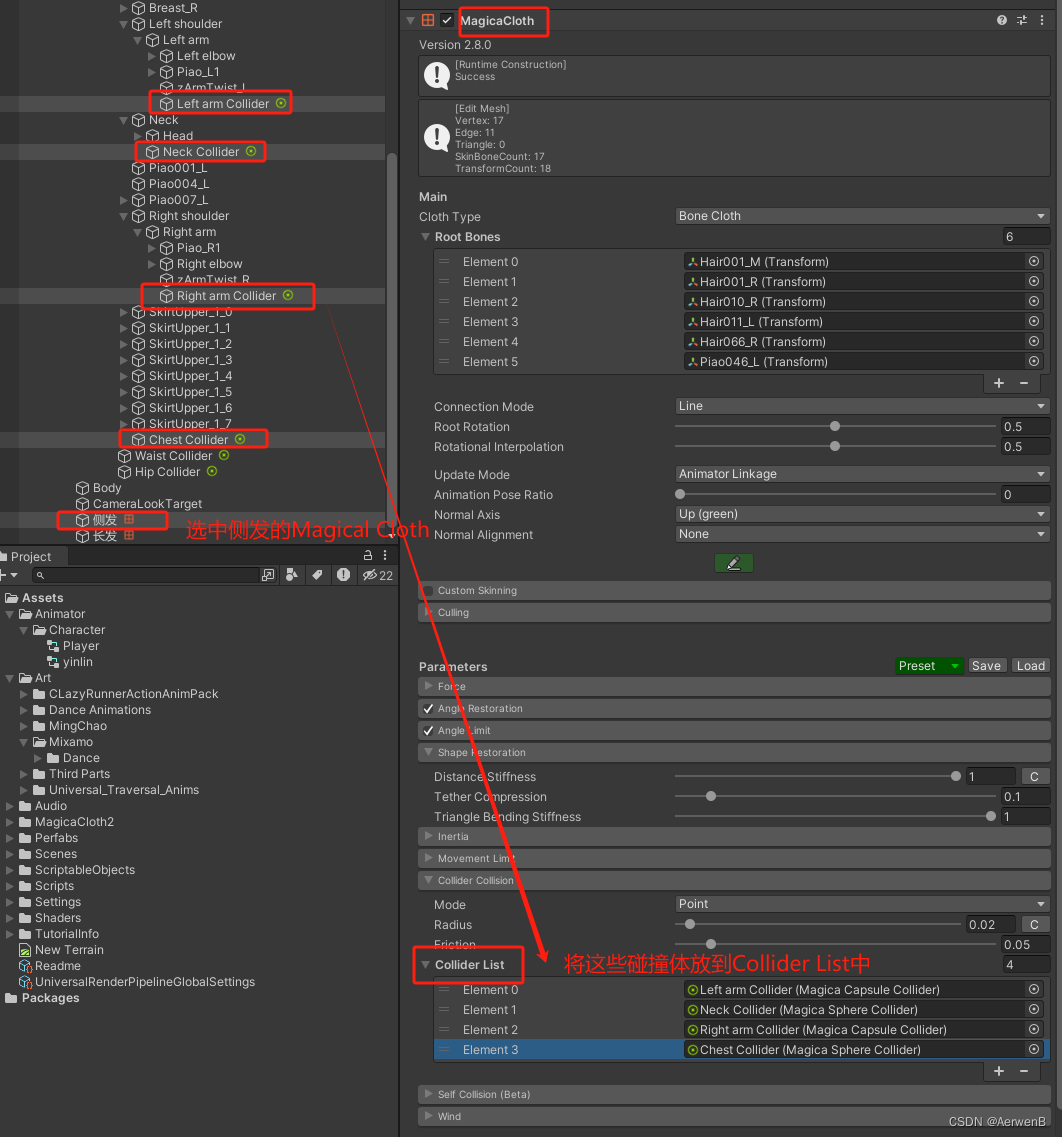Toggle the Angle Restoration checkbox
Image resolution: width=1062 pixels, height=1137 pixels.
pyautogui.click(x=428, y=708)
